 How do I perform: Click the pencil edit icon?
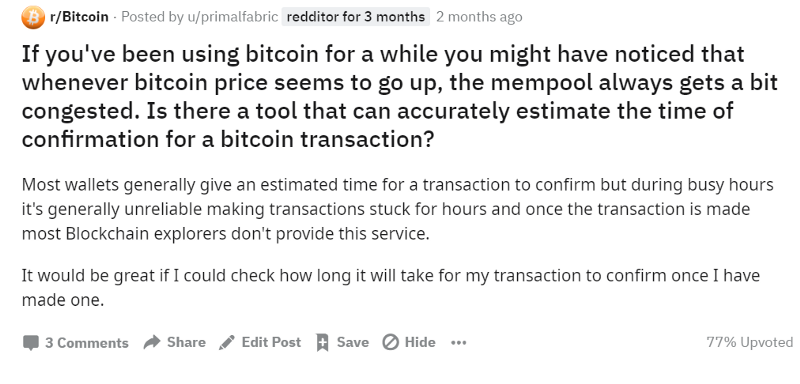227,342
